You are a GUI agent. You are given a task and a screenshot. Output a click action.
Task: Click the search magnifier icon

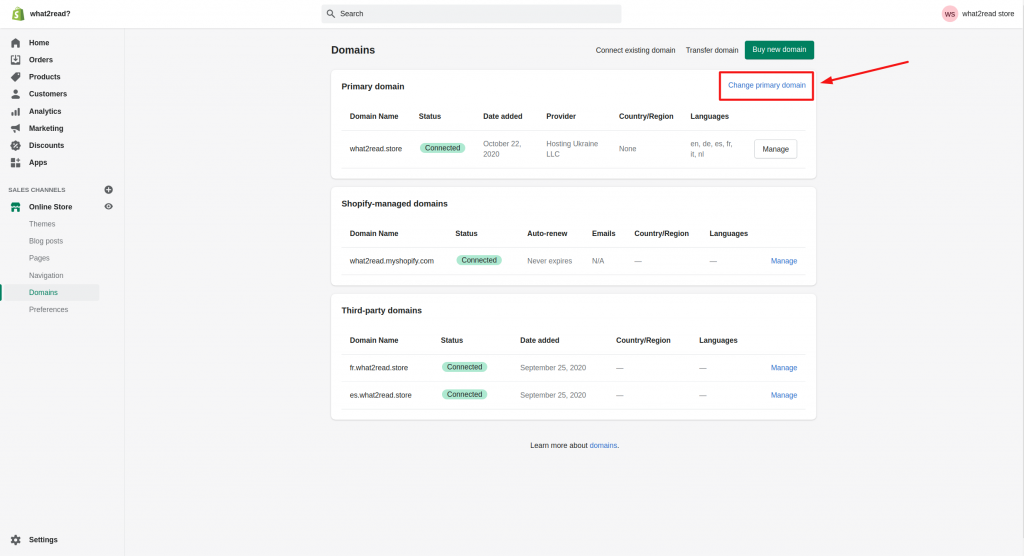(331, 14)
